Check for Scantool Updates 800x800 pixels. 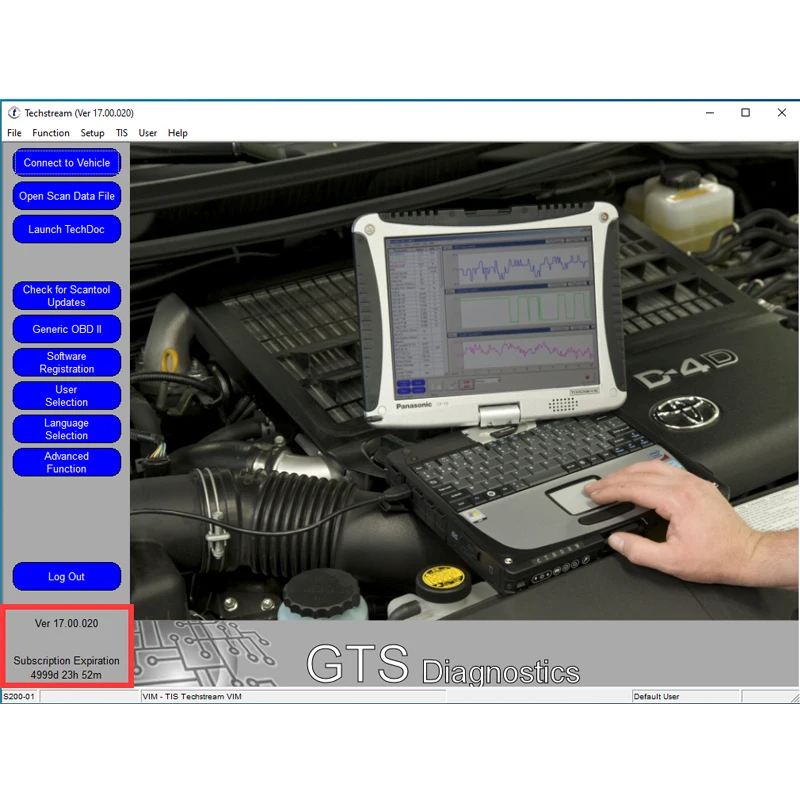pos(67,296)
